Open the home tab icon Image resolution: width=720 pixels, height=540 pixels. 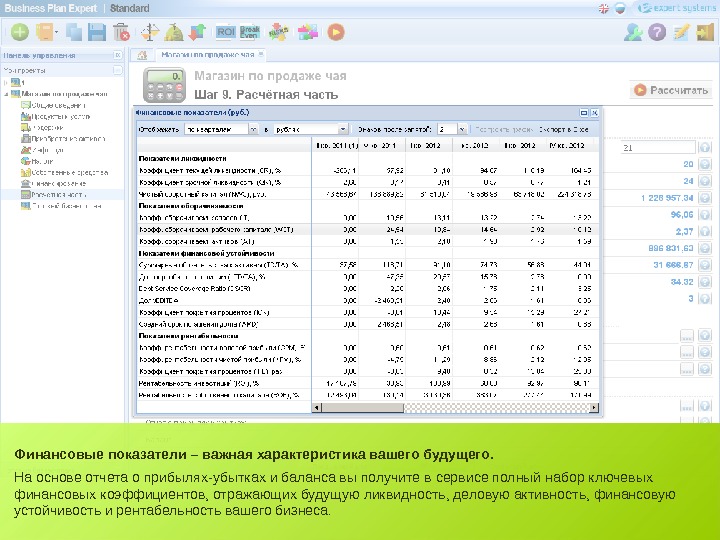pos(142,55)
